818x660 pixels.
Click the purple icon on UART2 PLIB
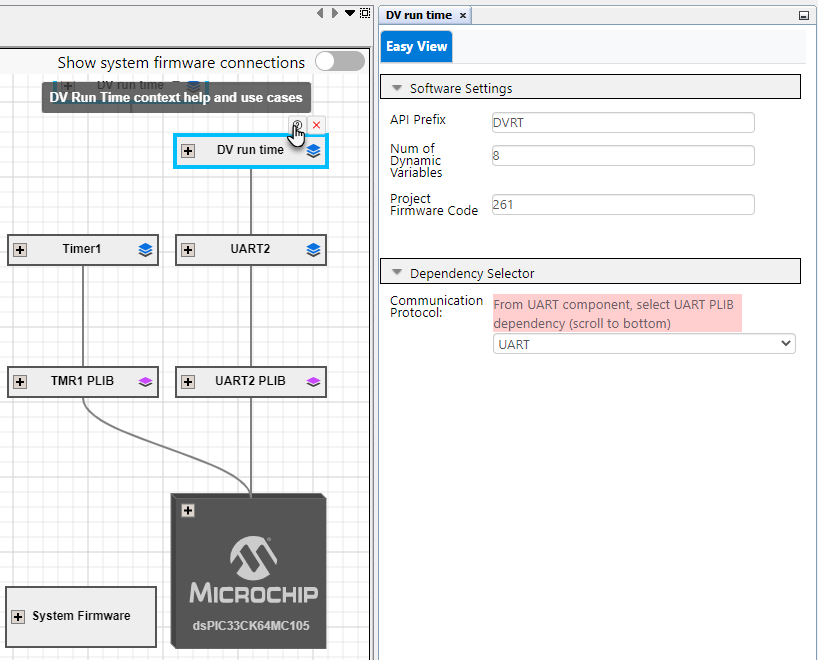[x=313, y=381]
